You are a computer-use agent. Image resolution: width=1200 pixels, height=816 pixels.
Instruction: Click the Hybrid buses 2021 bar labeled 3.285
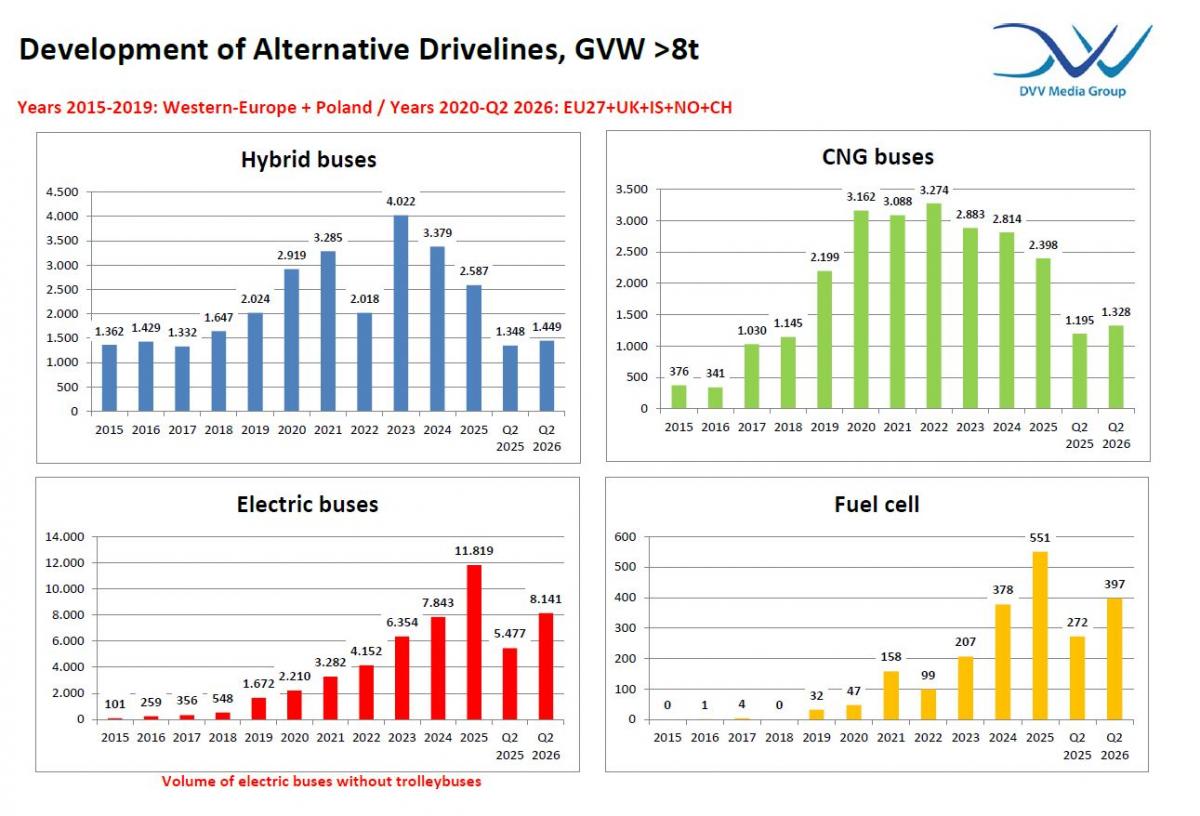tap(327, 331)
